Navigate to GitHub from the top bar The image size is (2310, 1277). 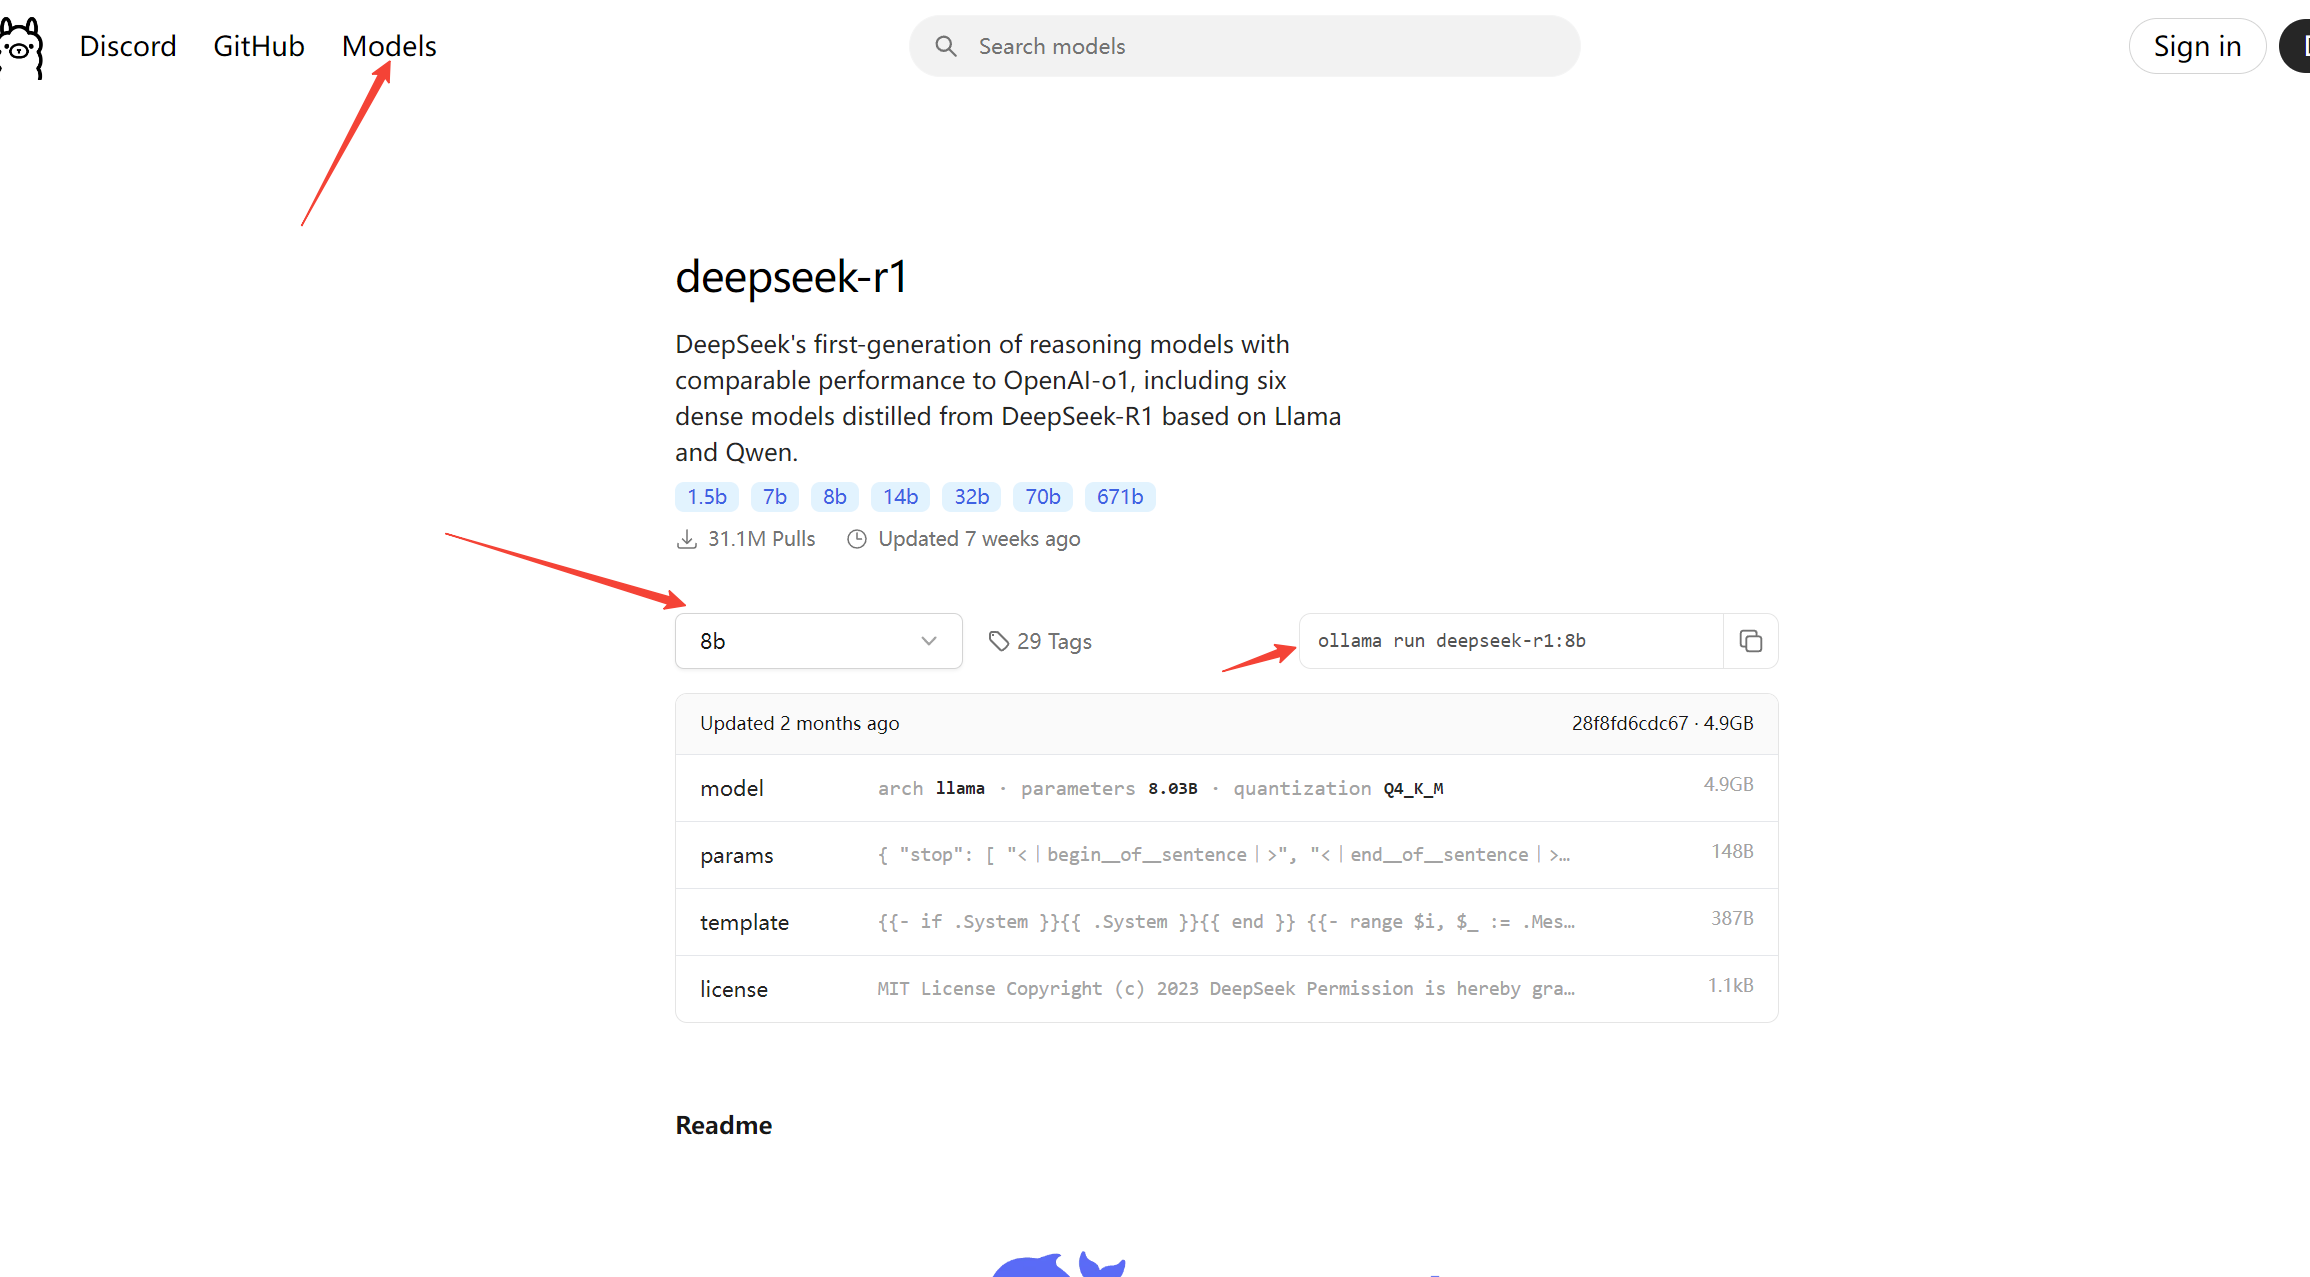pos(258,45)
